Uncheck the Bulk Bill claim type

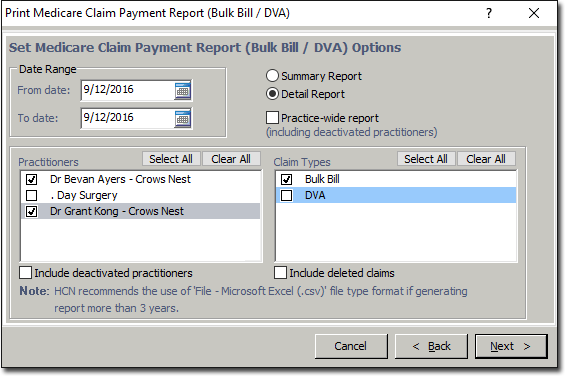286,179
